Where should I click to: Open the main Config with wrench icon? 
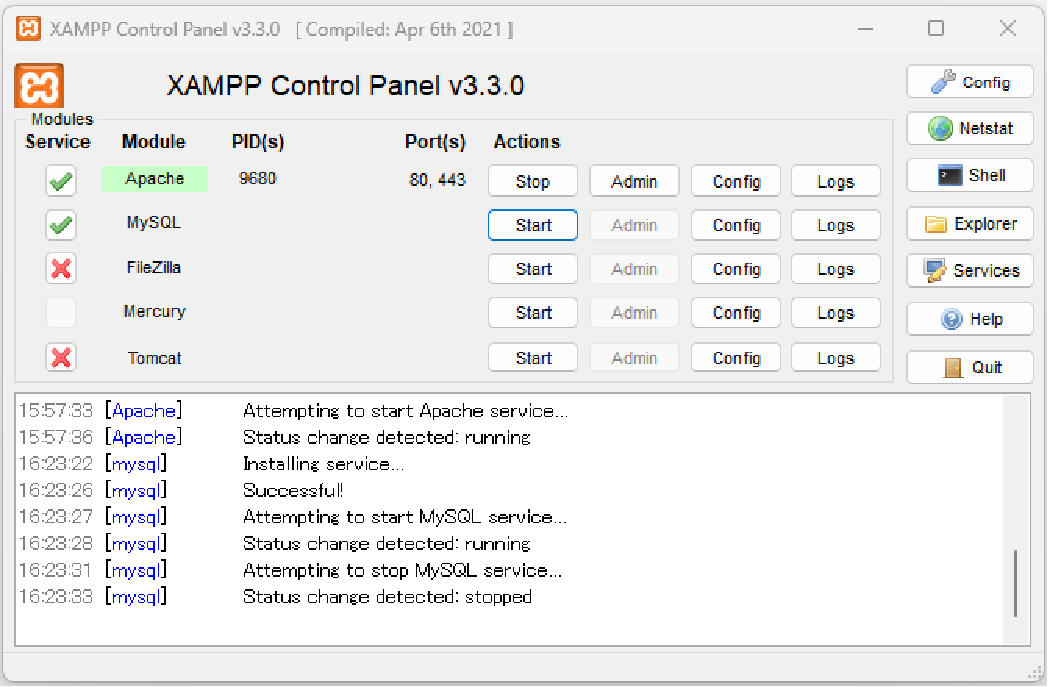970,82
